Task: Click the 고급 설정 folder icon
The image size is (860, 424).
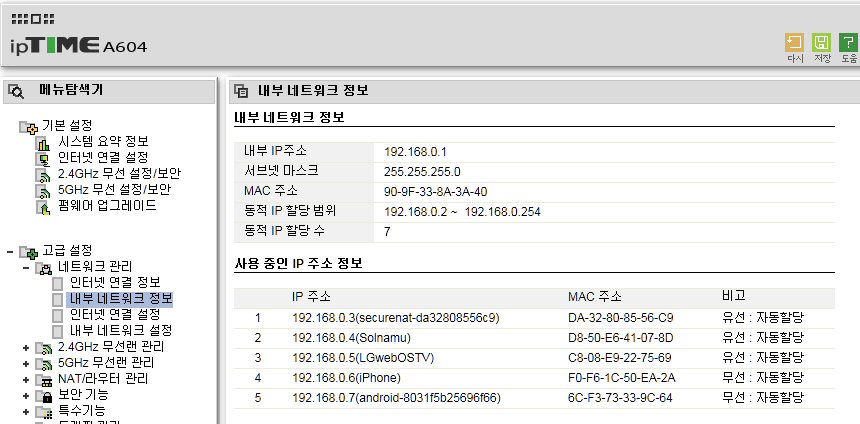Action: click(28, 253)
